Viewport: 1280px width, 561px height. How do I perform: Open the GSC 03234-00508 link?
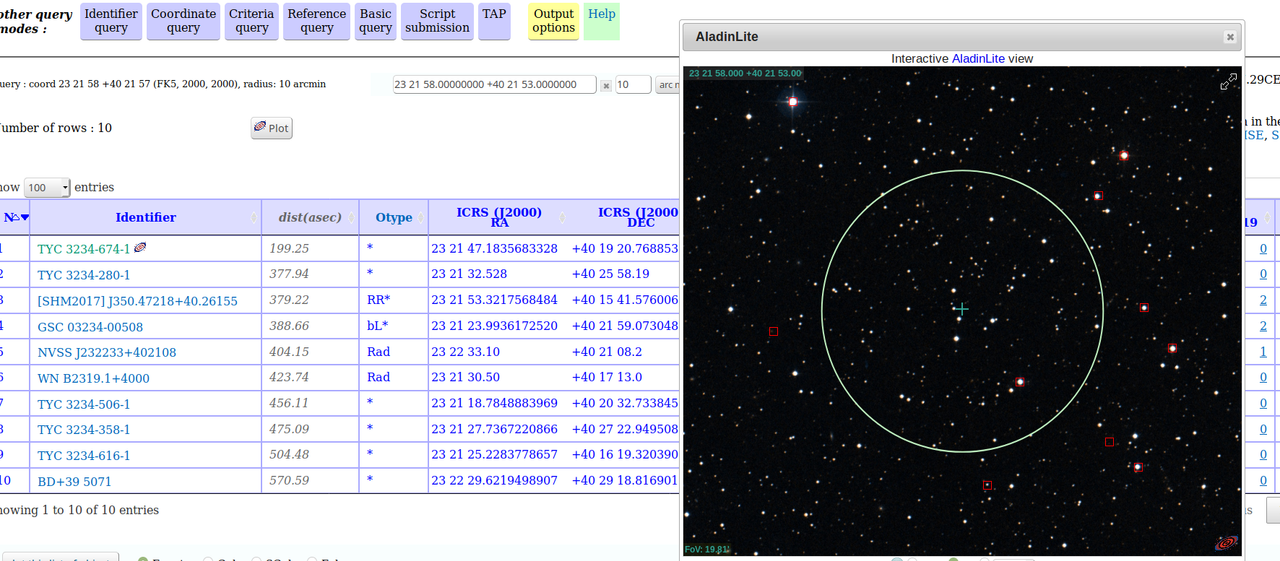click(x=90, y=327)
